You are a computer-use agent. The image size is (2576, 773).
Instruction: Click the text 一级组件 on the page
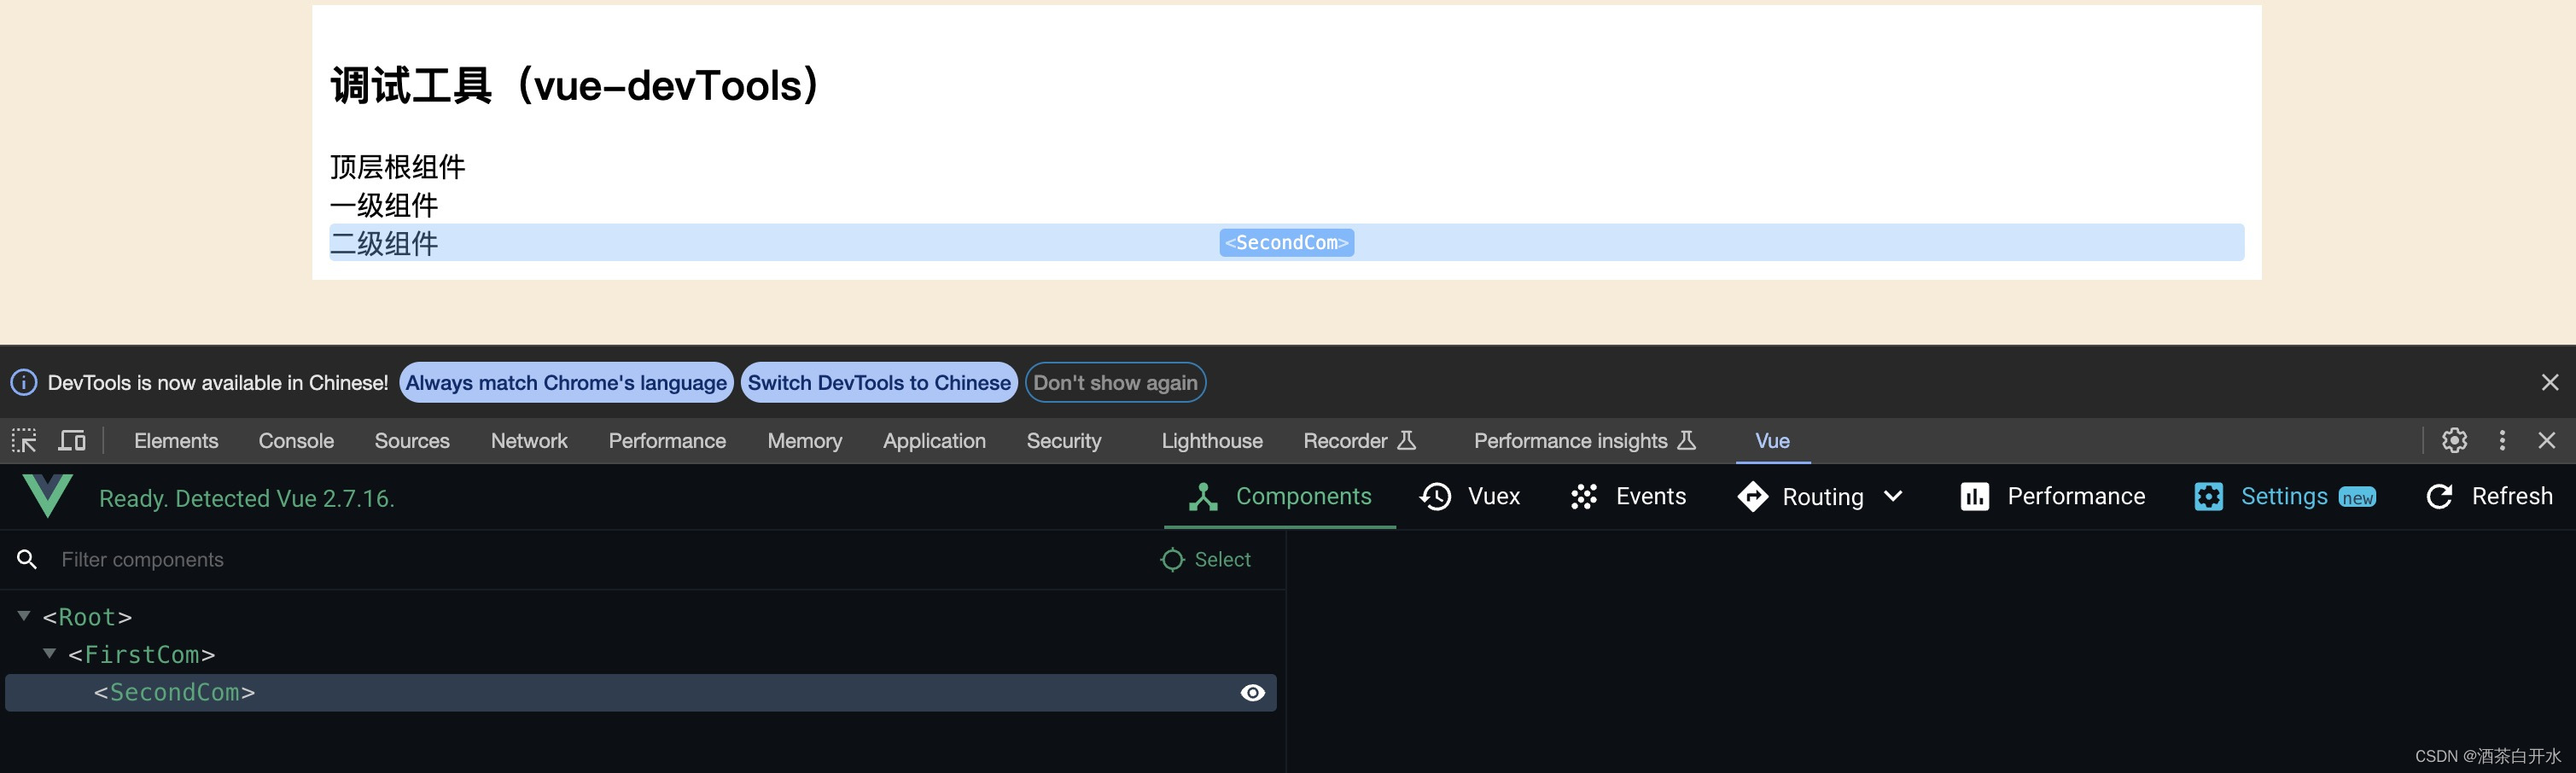384,206
